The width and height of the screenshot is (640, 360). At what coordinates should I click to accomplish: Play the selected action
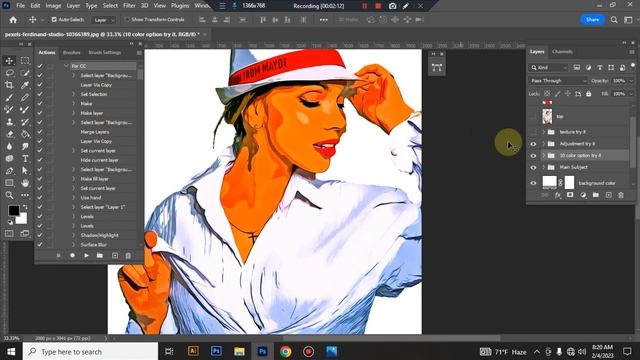(x=87, y=256)
